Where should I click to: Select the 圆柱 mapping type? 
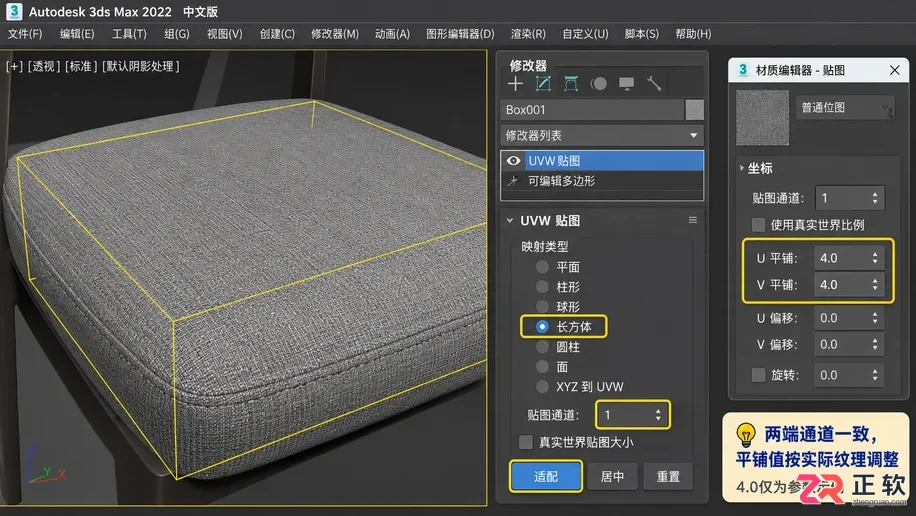542,347
